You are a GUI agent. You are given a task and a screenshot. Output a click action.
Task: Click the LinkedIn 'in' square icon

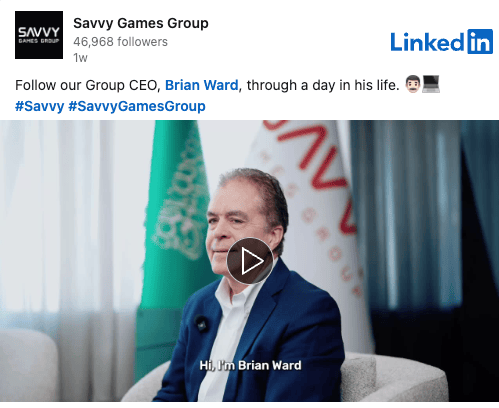(480, 42)
